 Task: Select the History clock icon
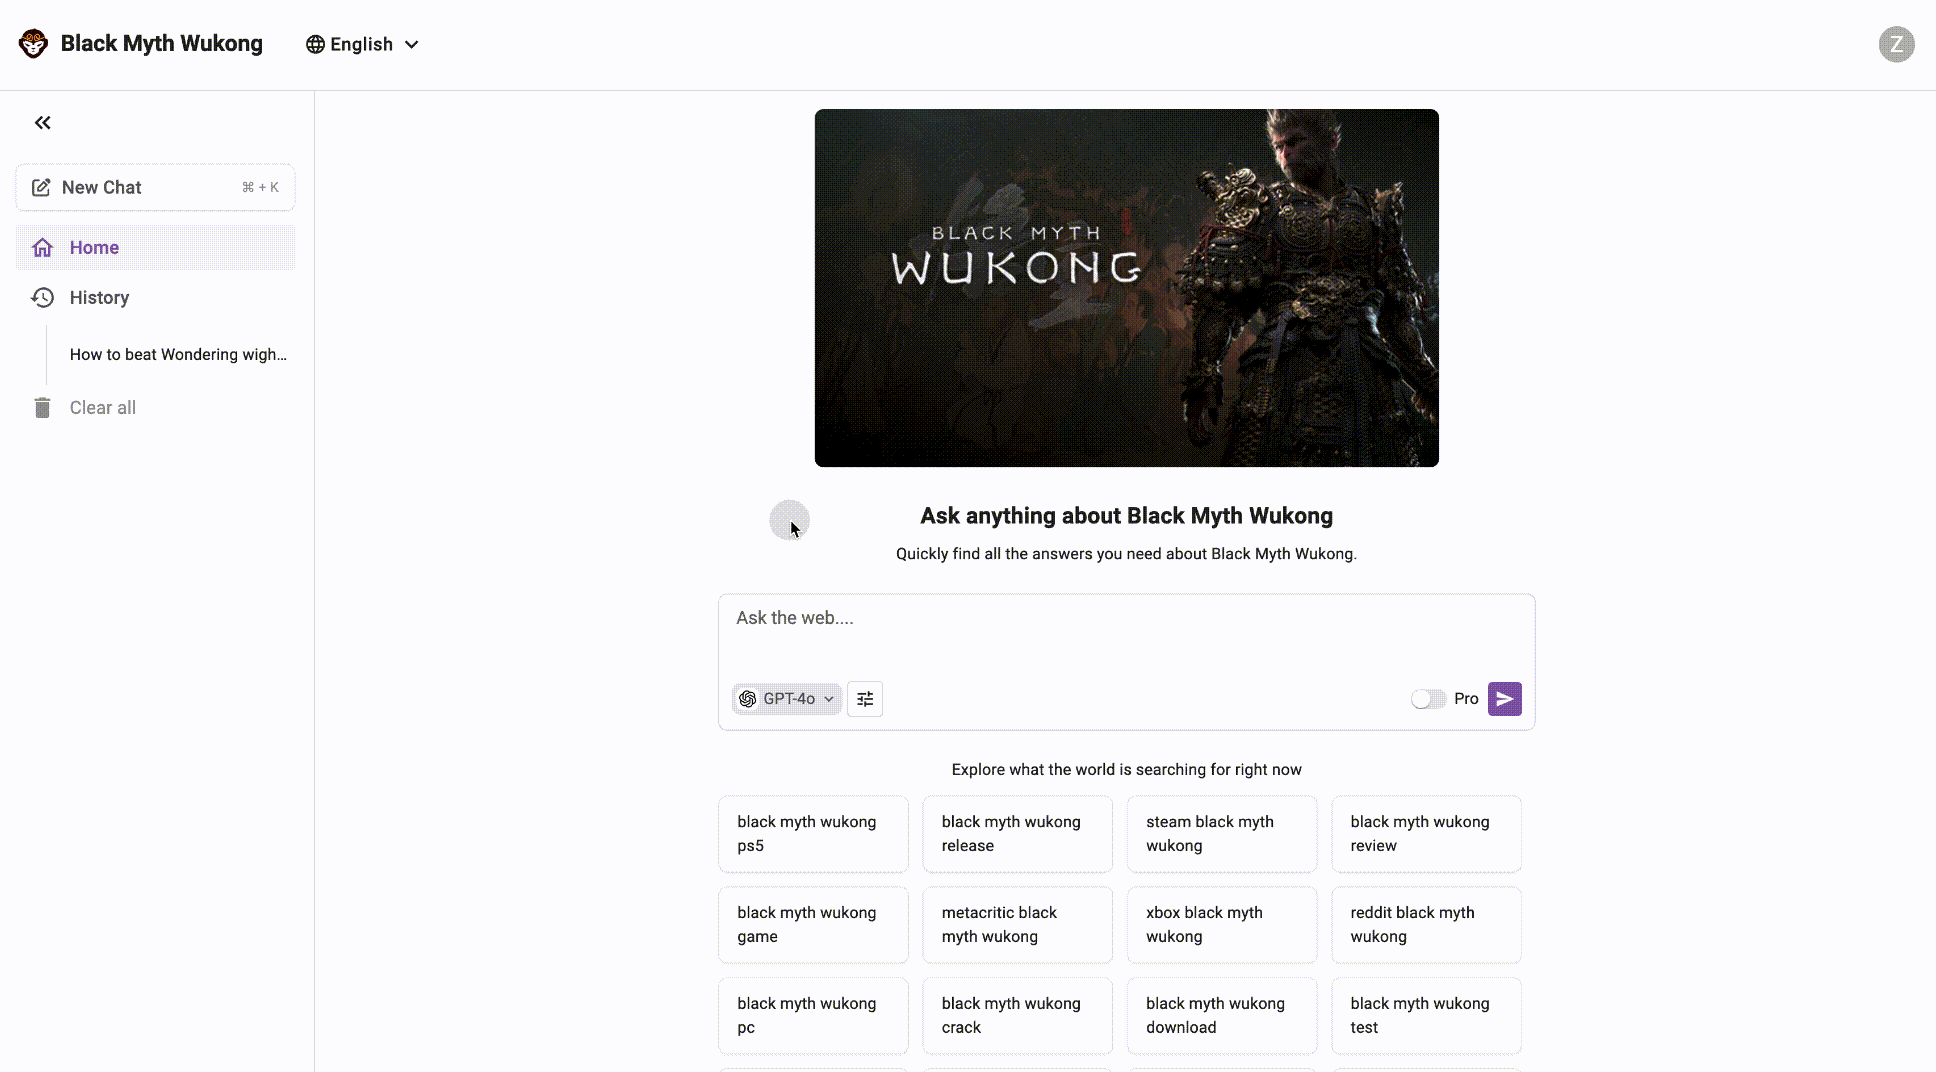click(42, 297)
